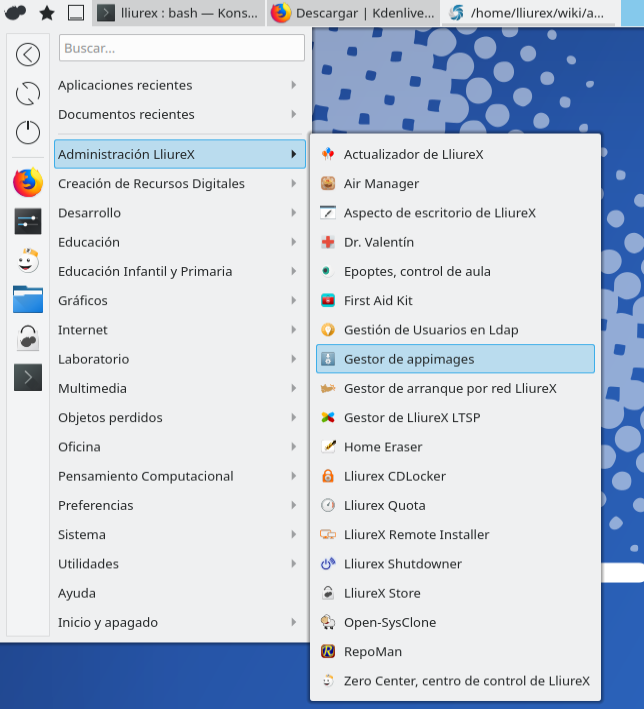
Task: Expand the Gráficos submenu arrow
Action: [294, 300]
